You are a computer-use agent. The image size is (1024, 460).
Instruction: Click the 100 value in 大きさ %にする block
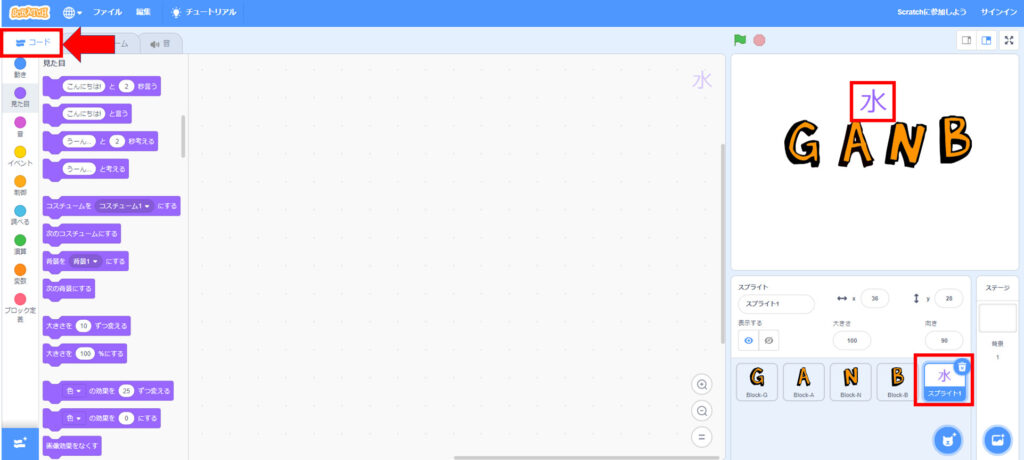click(86, 353)
